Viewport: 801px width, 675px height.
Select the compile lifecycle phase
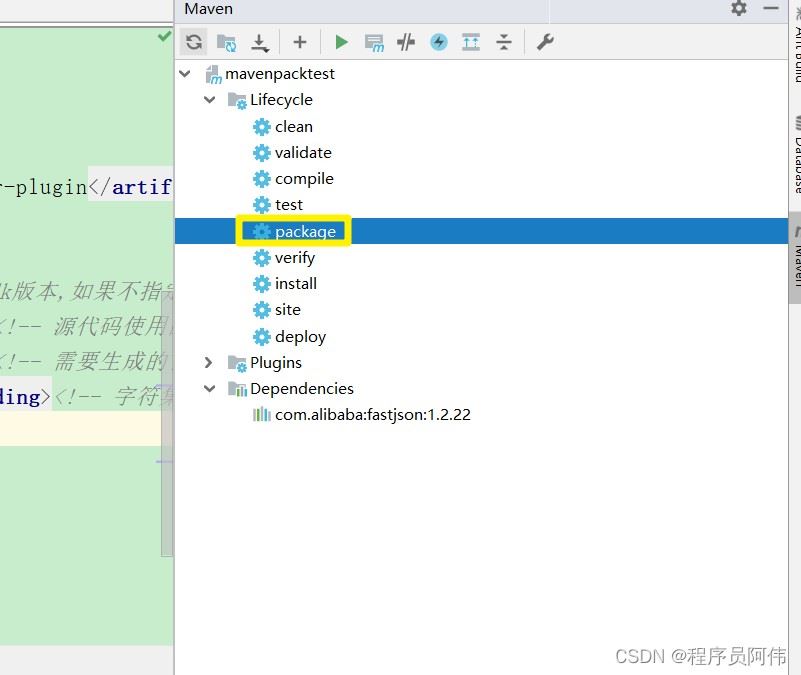[x=304, y=179]
